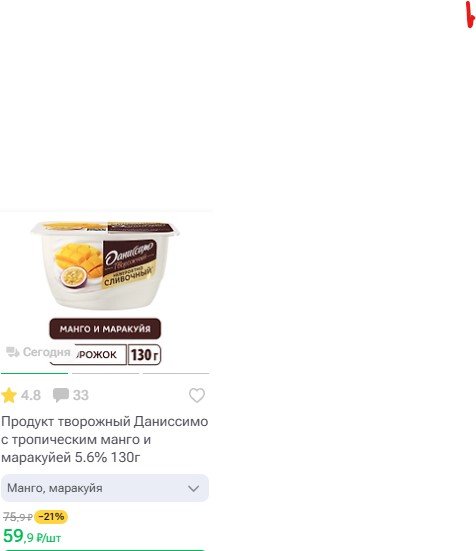Expand flavor options with the chevron arrow
The image size is (476, 551).
194,488
